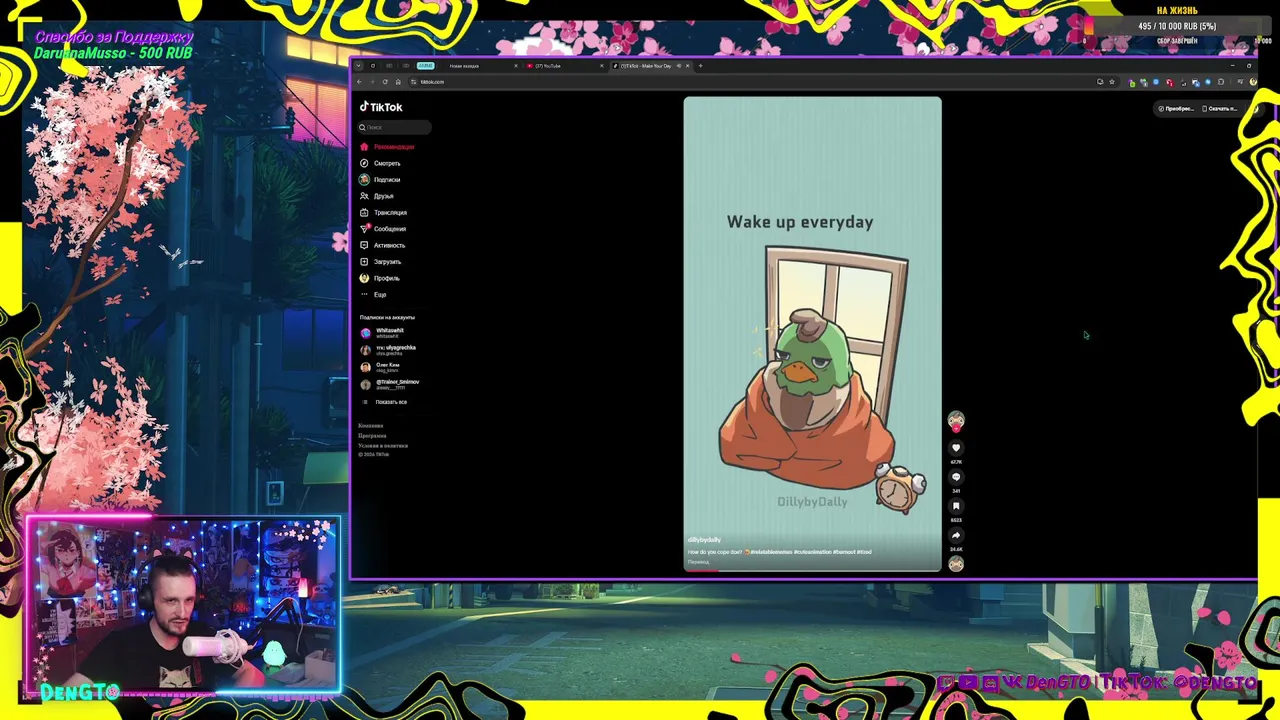Reload the TikTok page
The image size is (1280, 720).
point(385,82)
